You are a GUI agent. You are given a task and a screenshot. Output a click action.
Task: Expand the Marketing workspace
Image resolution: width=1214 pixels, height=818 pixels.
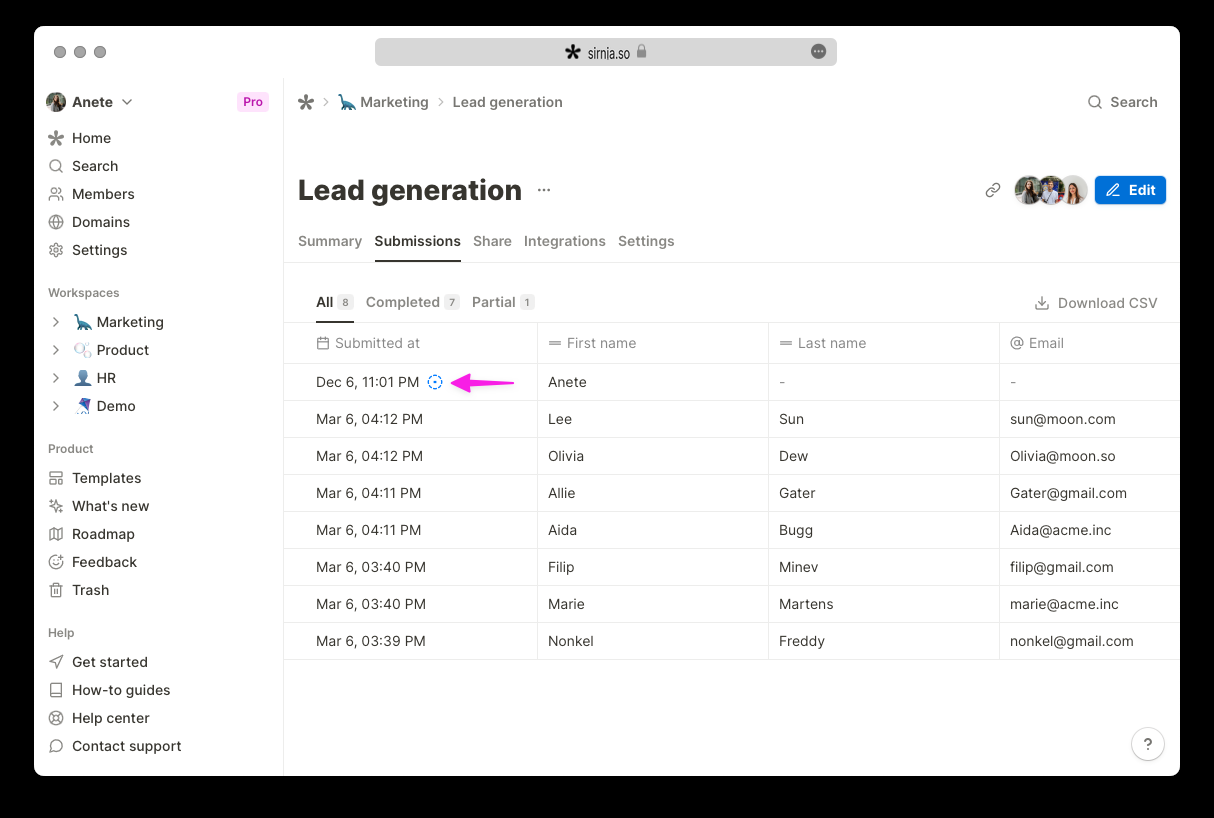56,322
